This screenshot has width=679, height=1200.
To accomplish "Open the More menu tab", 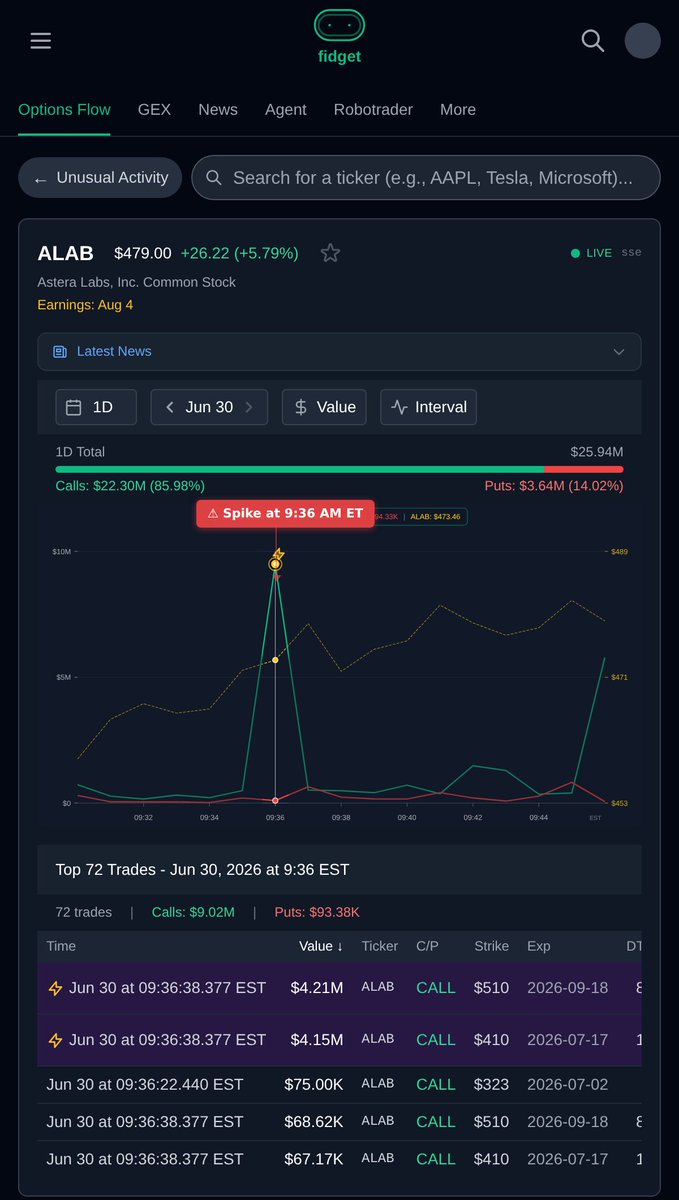I will coord(458,110).
